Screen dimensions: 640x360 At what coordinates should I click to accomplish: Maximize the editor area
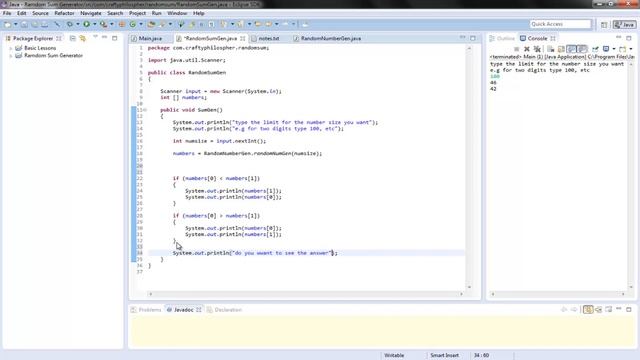[473, 38]
